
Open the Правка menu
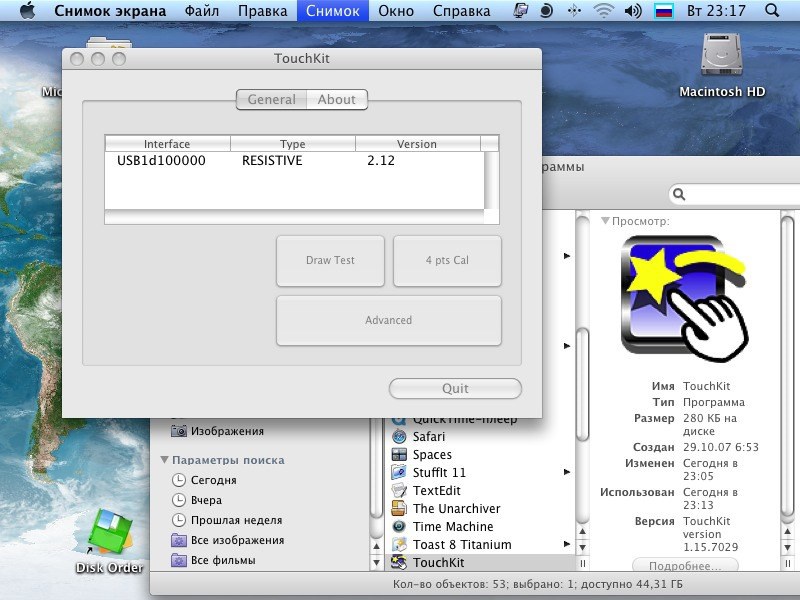262,11
